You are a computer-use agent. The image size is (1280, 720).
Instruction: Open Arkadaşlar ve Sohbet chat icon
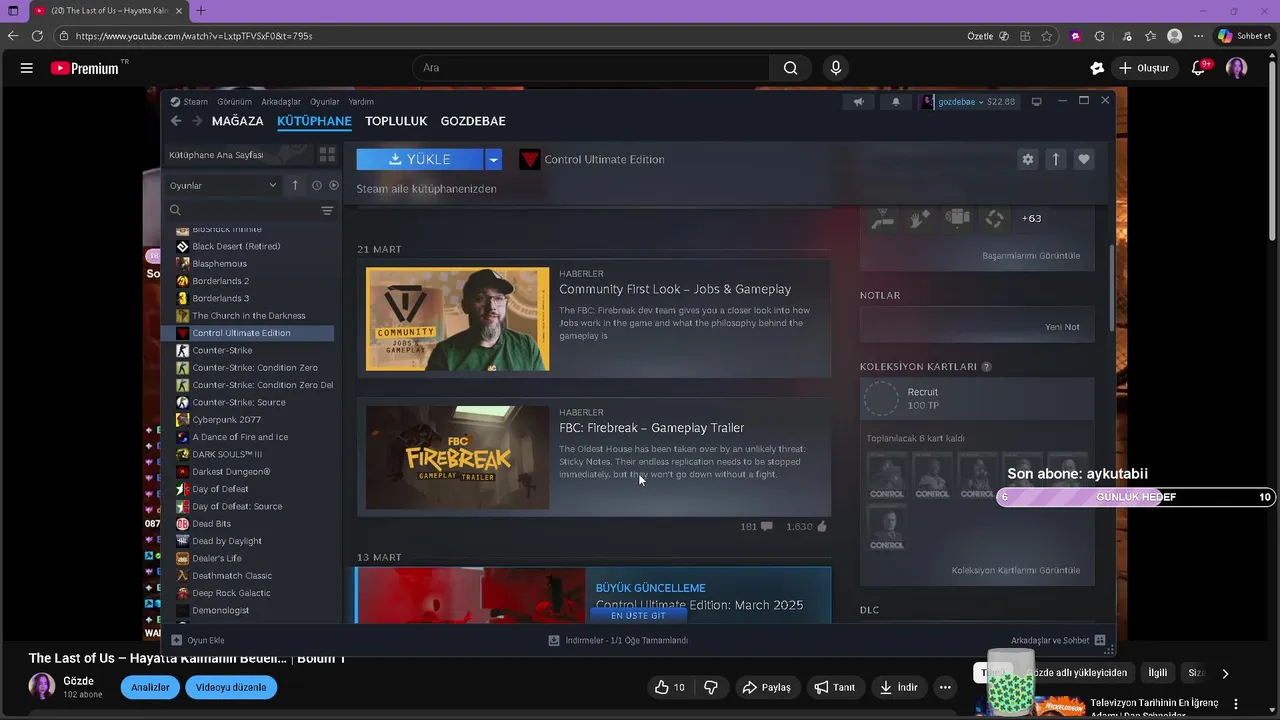tap(1100, 640)
